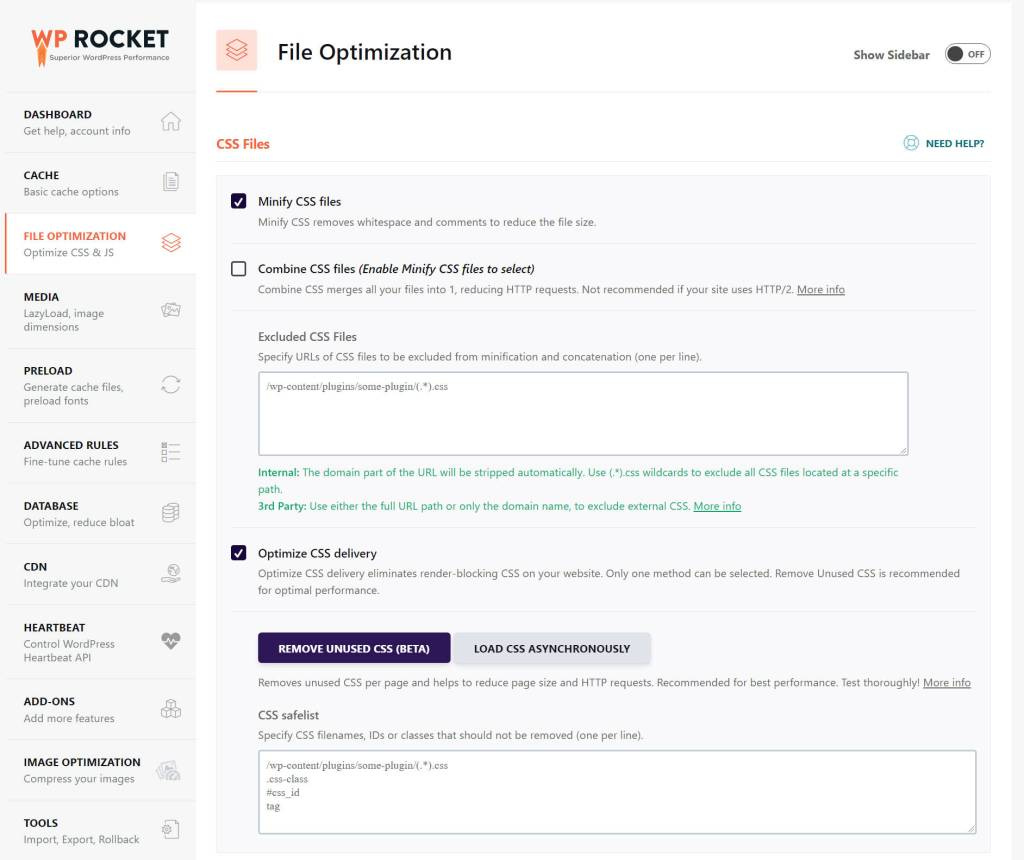
Task: Click Excluded CSS Files textarea resize handle
Action: pos(903,450)
